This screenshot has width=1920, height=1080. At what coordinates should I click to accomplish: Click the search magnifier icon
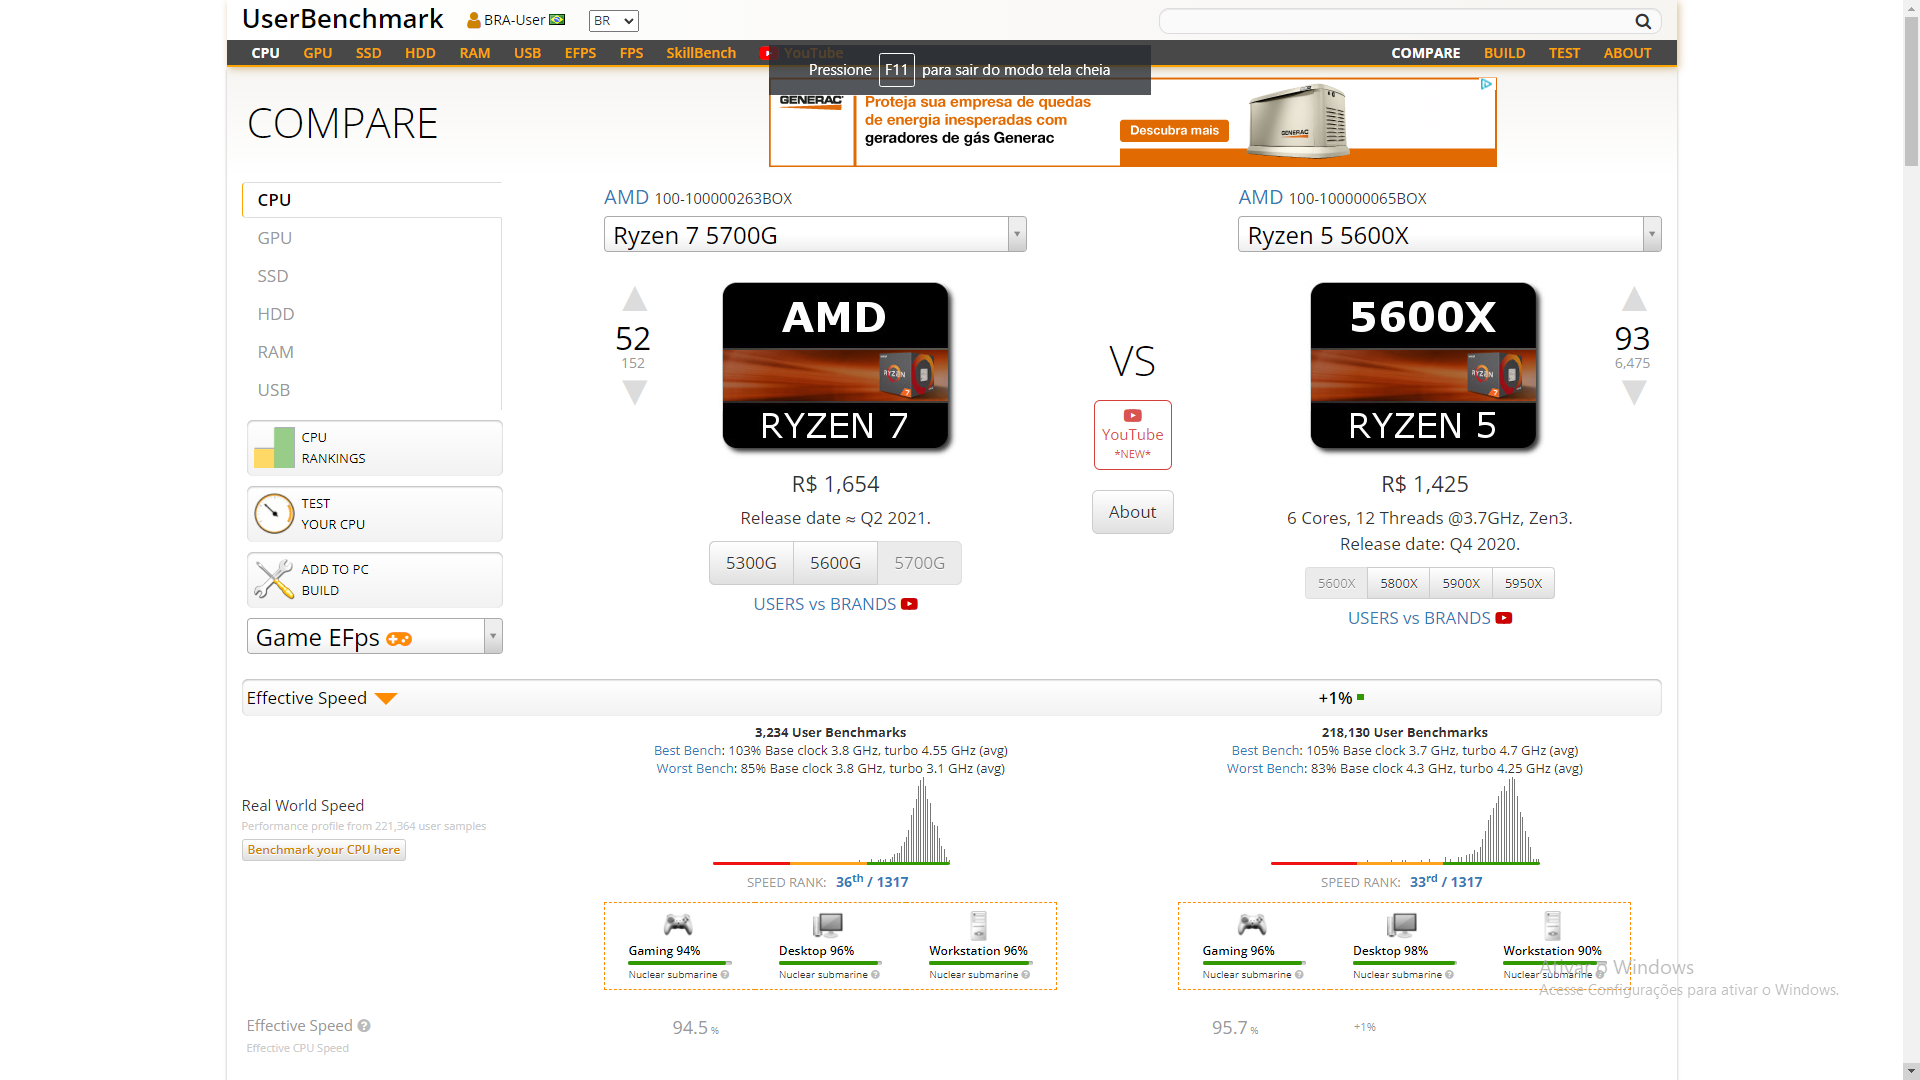[x=1642, y=21]
